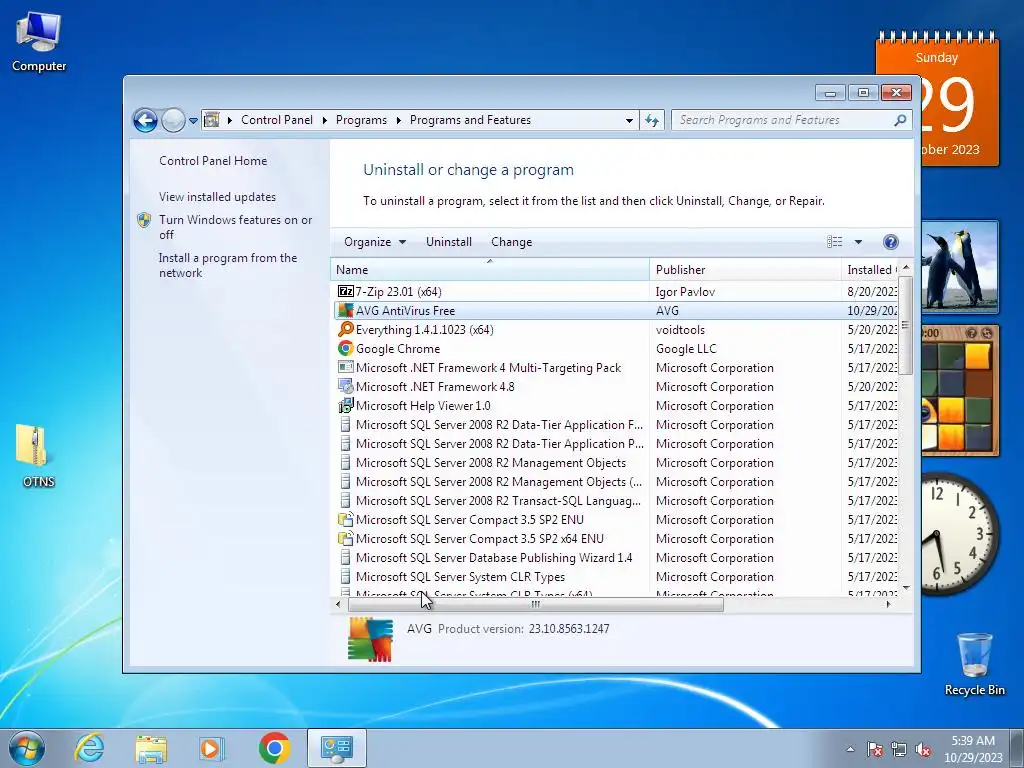Viewport: 1024px width, 768px height.
Task: Open the address bar history dropdown
Action: (x=629, y=120)
